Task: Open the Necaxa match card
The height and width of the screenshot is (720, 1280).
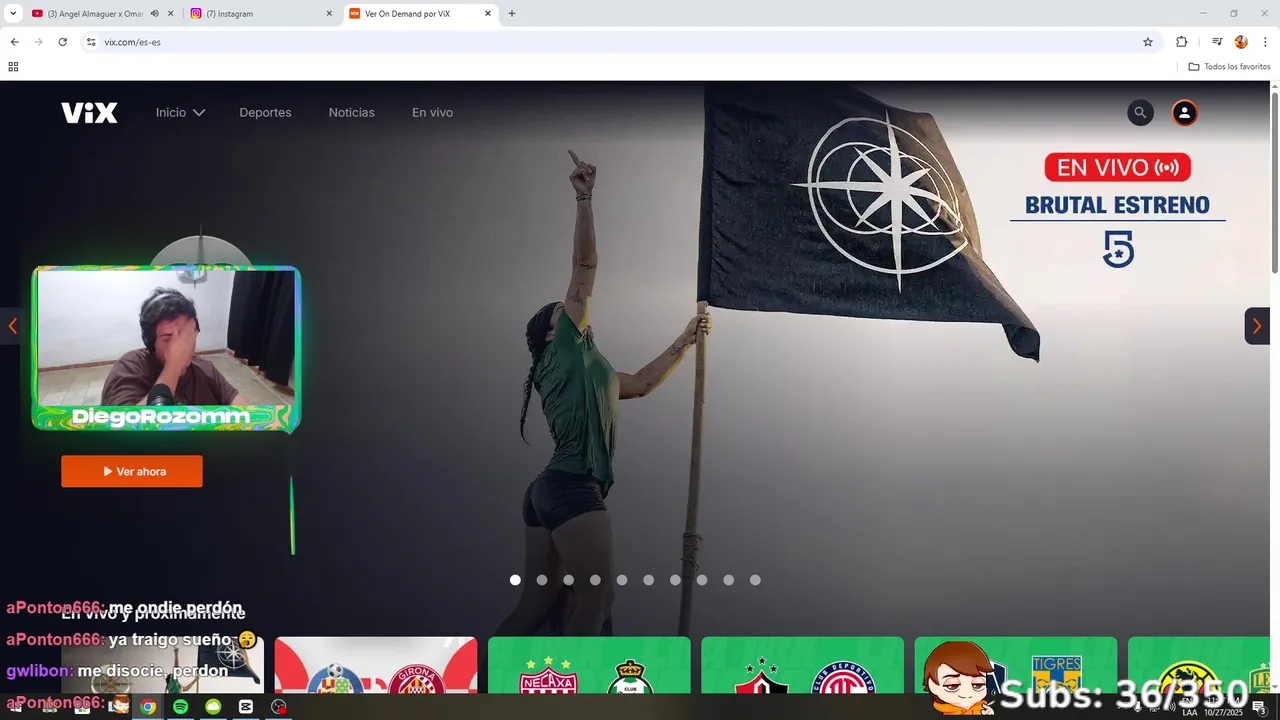Action: point(589,666)
